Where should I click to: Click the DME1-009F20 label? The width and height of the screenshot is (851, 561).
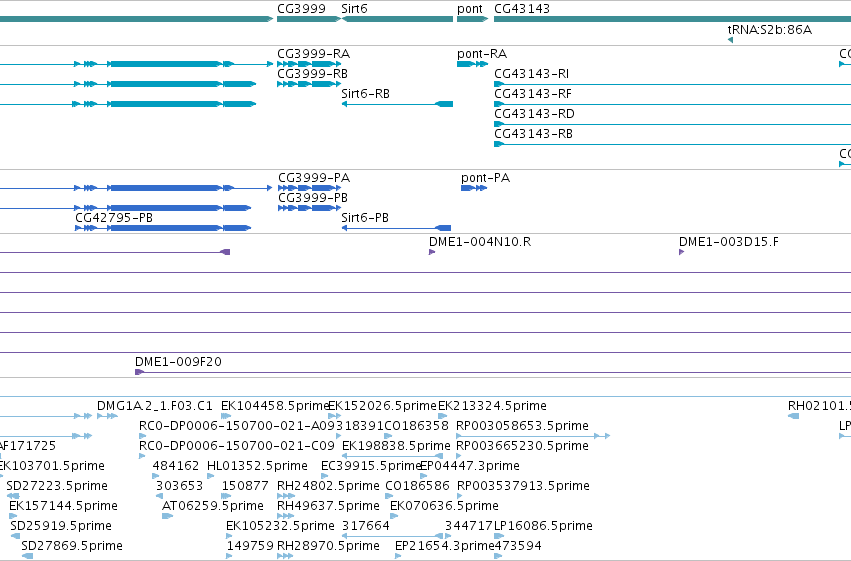(178, 362)
